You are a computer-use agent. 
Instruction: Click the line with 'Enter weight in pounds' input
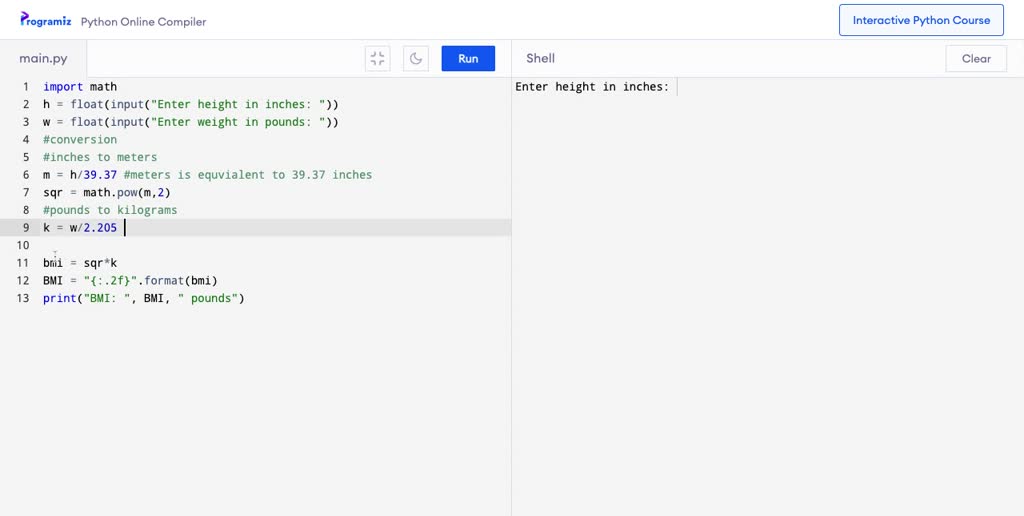[191, 121]
